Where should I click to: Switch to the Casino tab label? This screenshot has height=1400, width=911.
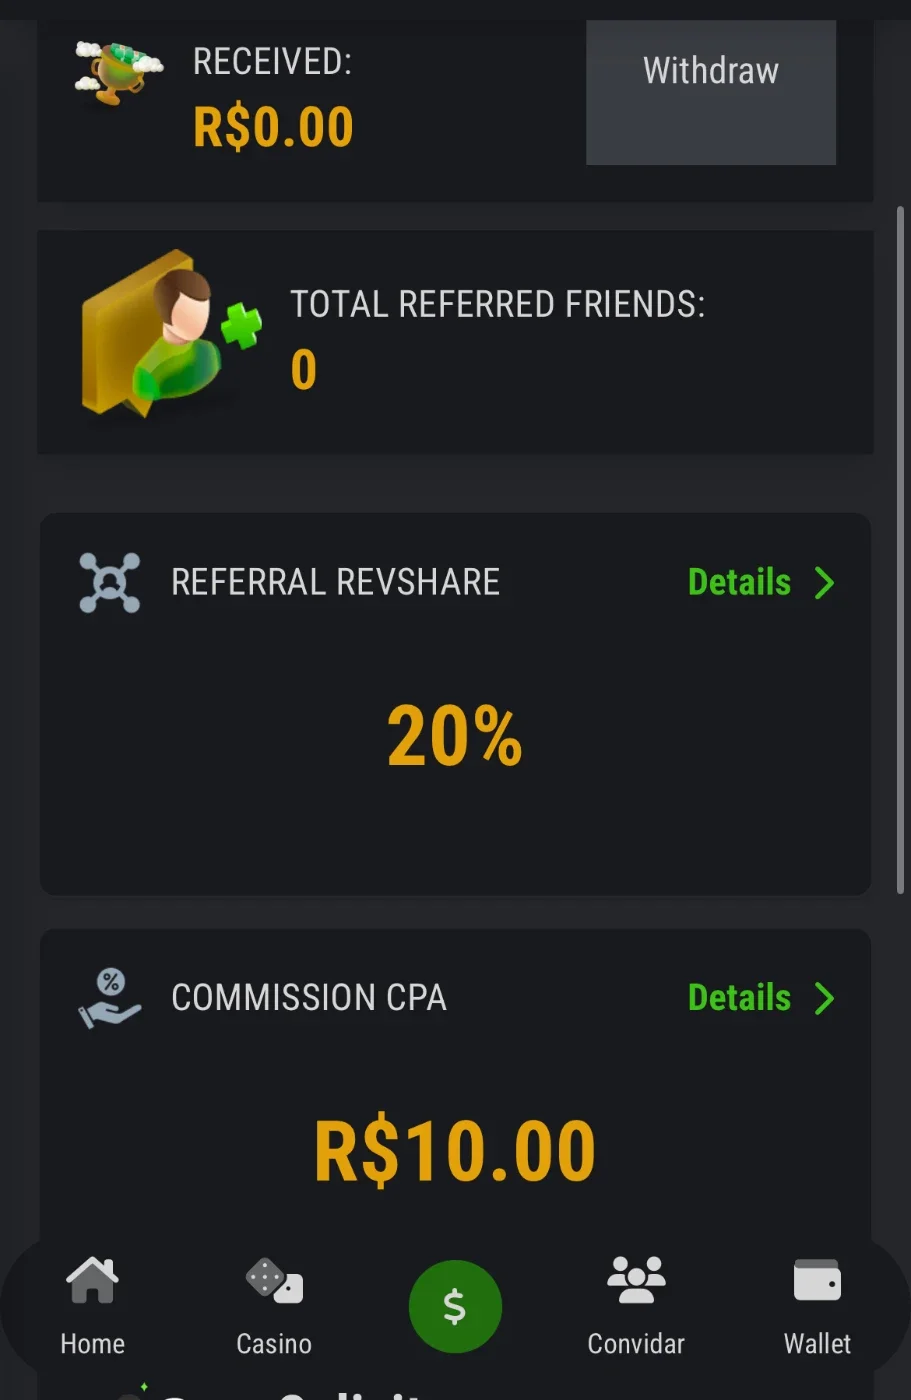274,1343
